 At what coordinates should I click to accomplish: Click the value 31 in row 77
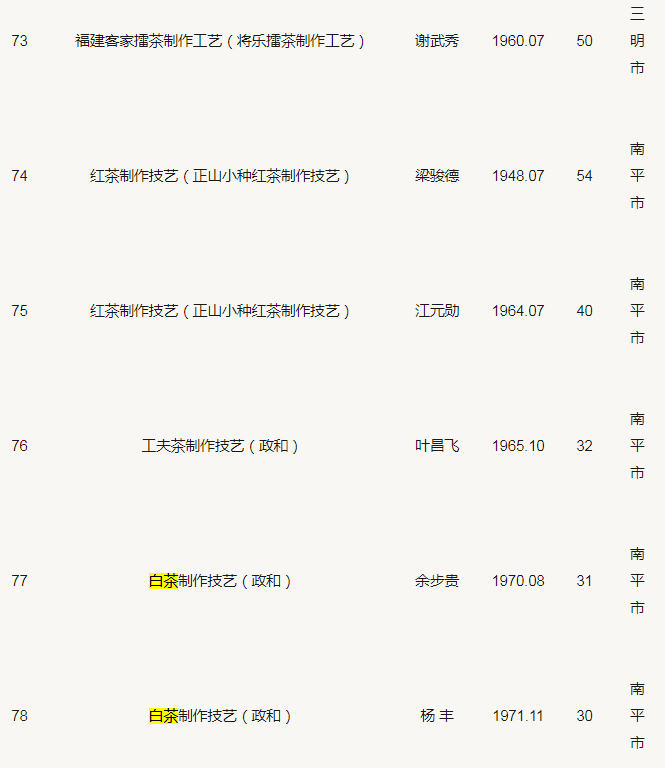tap(584, 581)
